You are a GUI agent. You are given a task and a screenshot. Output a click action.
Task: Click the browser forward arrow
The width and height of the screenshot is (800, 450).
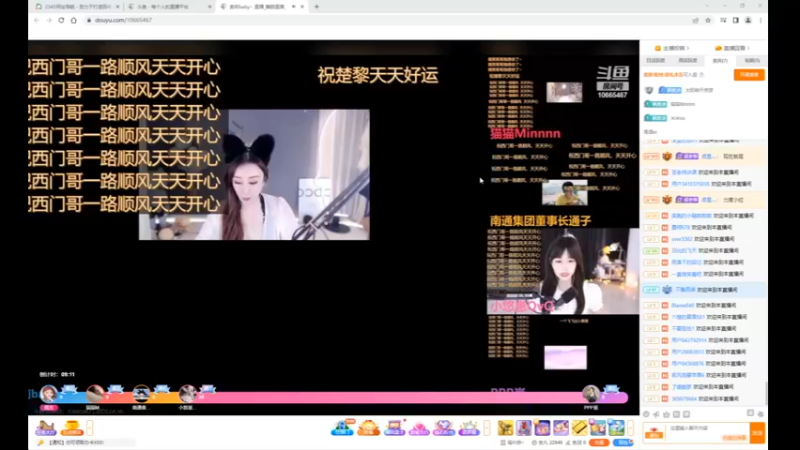49,20
